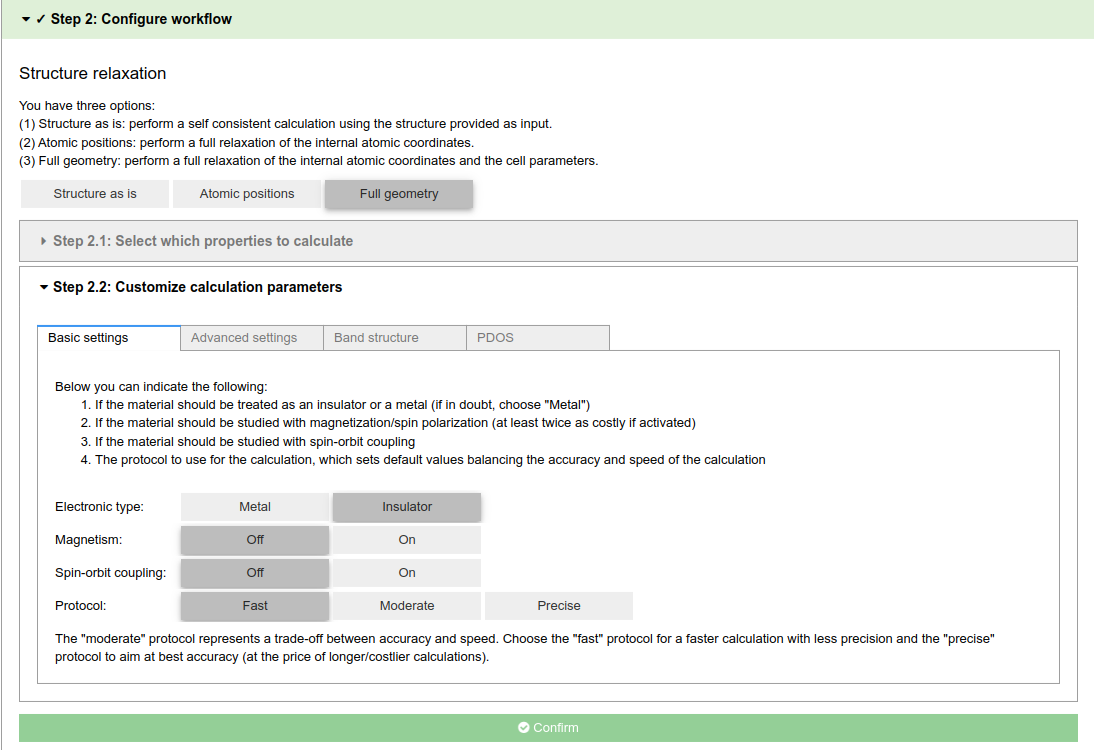The image size is (1094, 750).
Task: Switch to the PDOS tab
Action: click(494, 337)
